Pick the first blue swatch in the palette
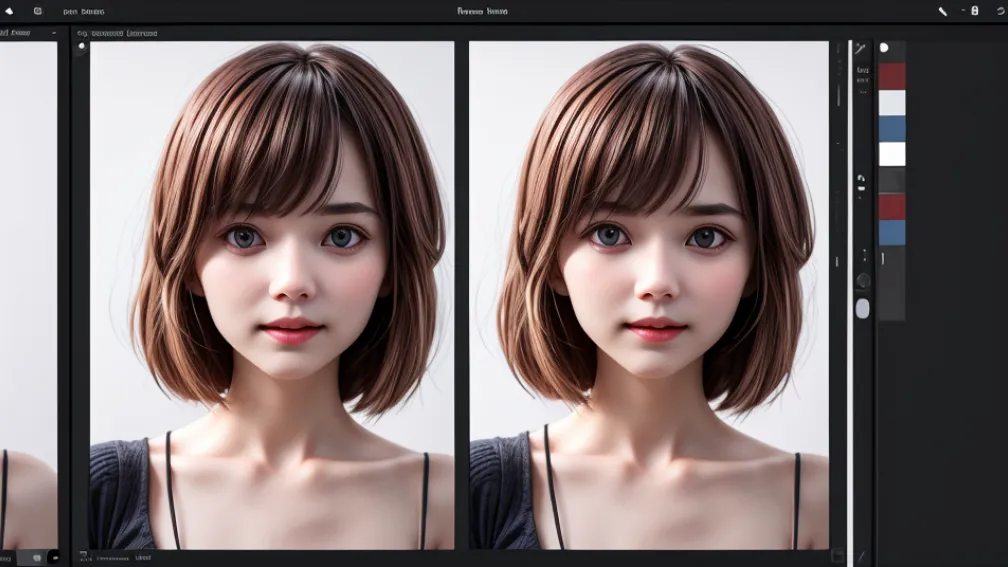The height and width of the screenshot is (567, 1008). 892,129
